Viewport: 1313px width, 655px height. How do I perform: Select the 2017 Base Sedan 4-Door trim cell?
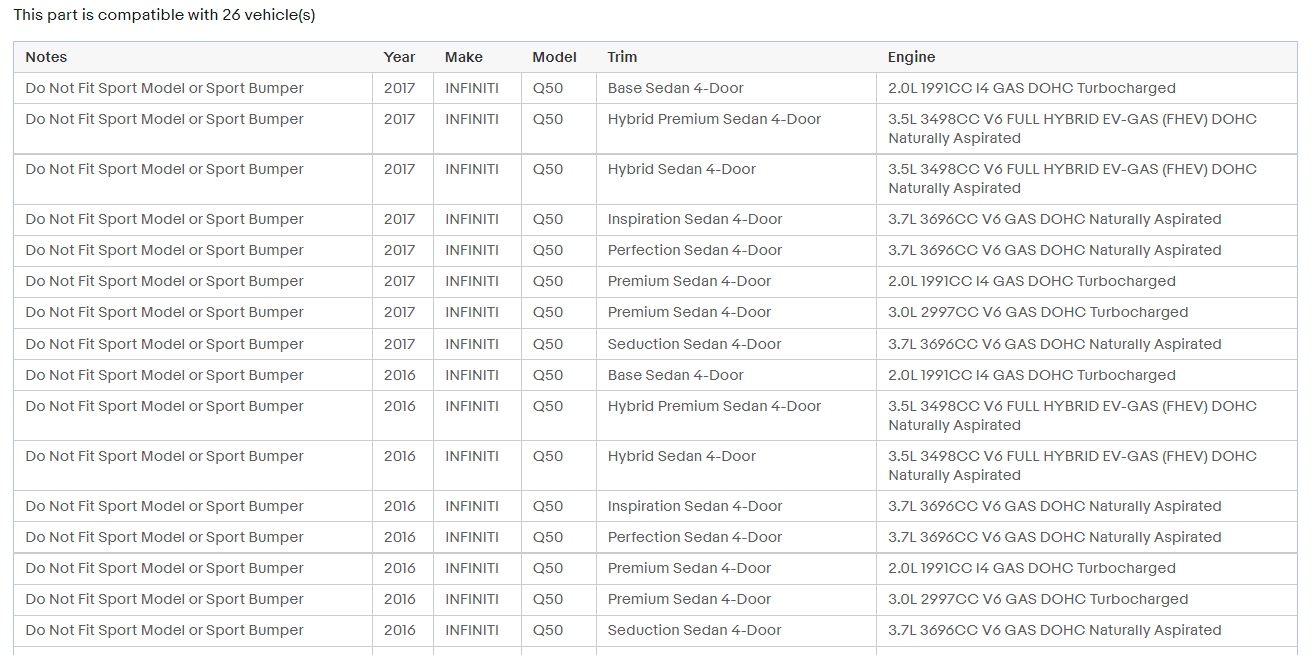[x=676, y=88]
